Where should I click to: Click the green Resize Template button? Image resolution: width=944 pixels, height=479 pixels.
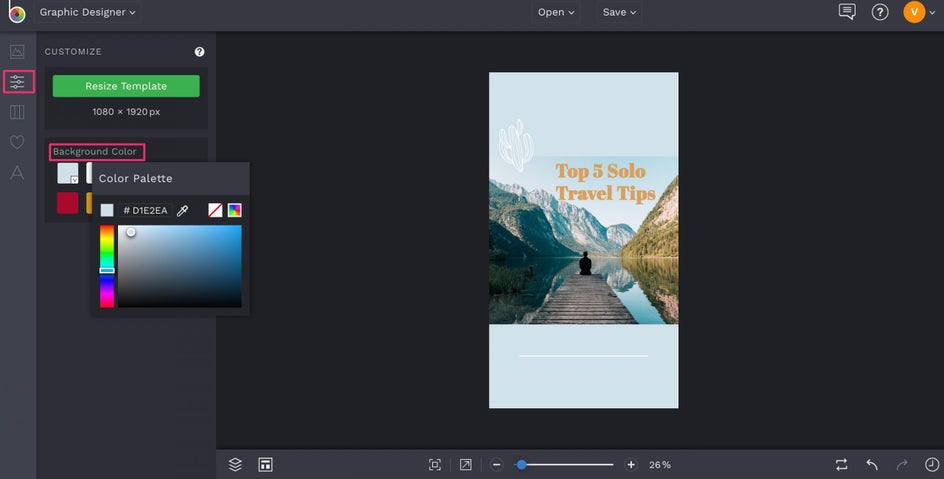126,86
